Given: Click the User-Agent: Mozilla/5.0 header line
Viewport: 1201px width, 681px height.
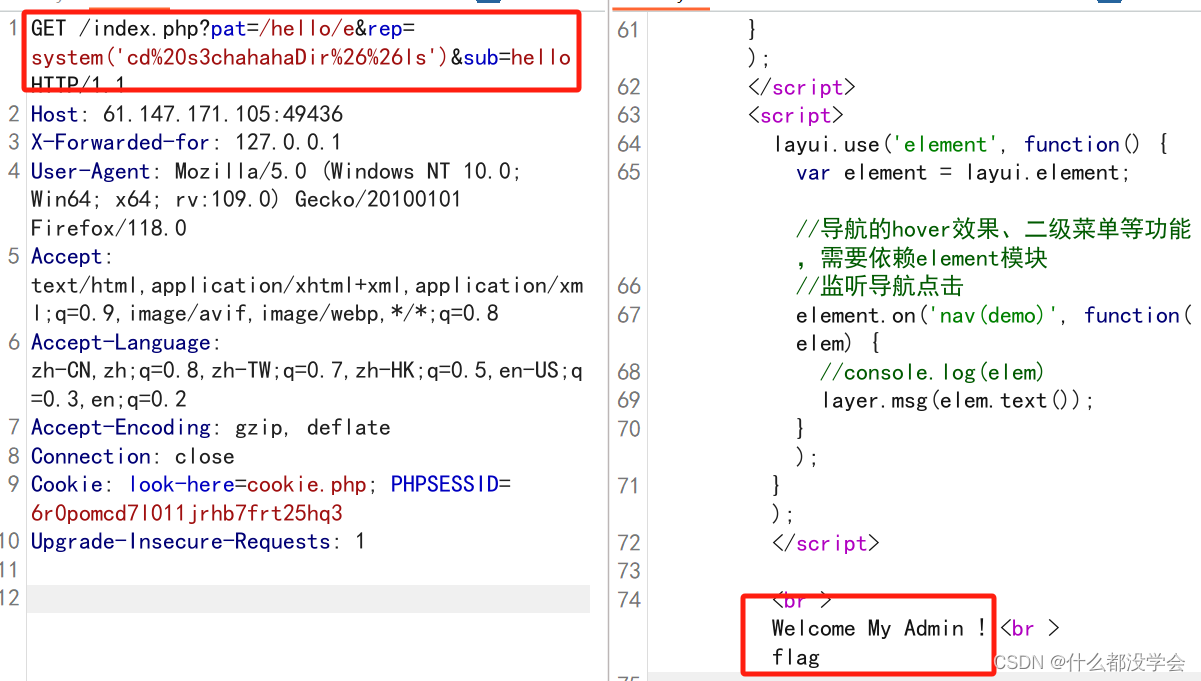Looking at the screenshot, I should click(276, 171).
